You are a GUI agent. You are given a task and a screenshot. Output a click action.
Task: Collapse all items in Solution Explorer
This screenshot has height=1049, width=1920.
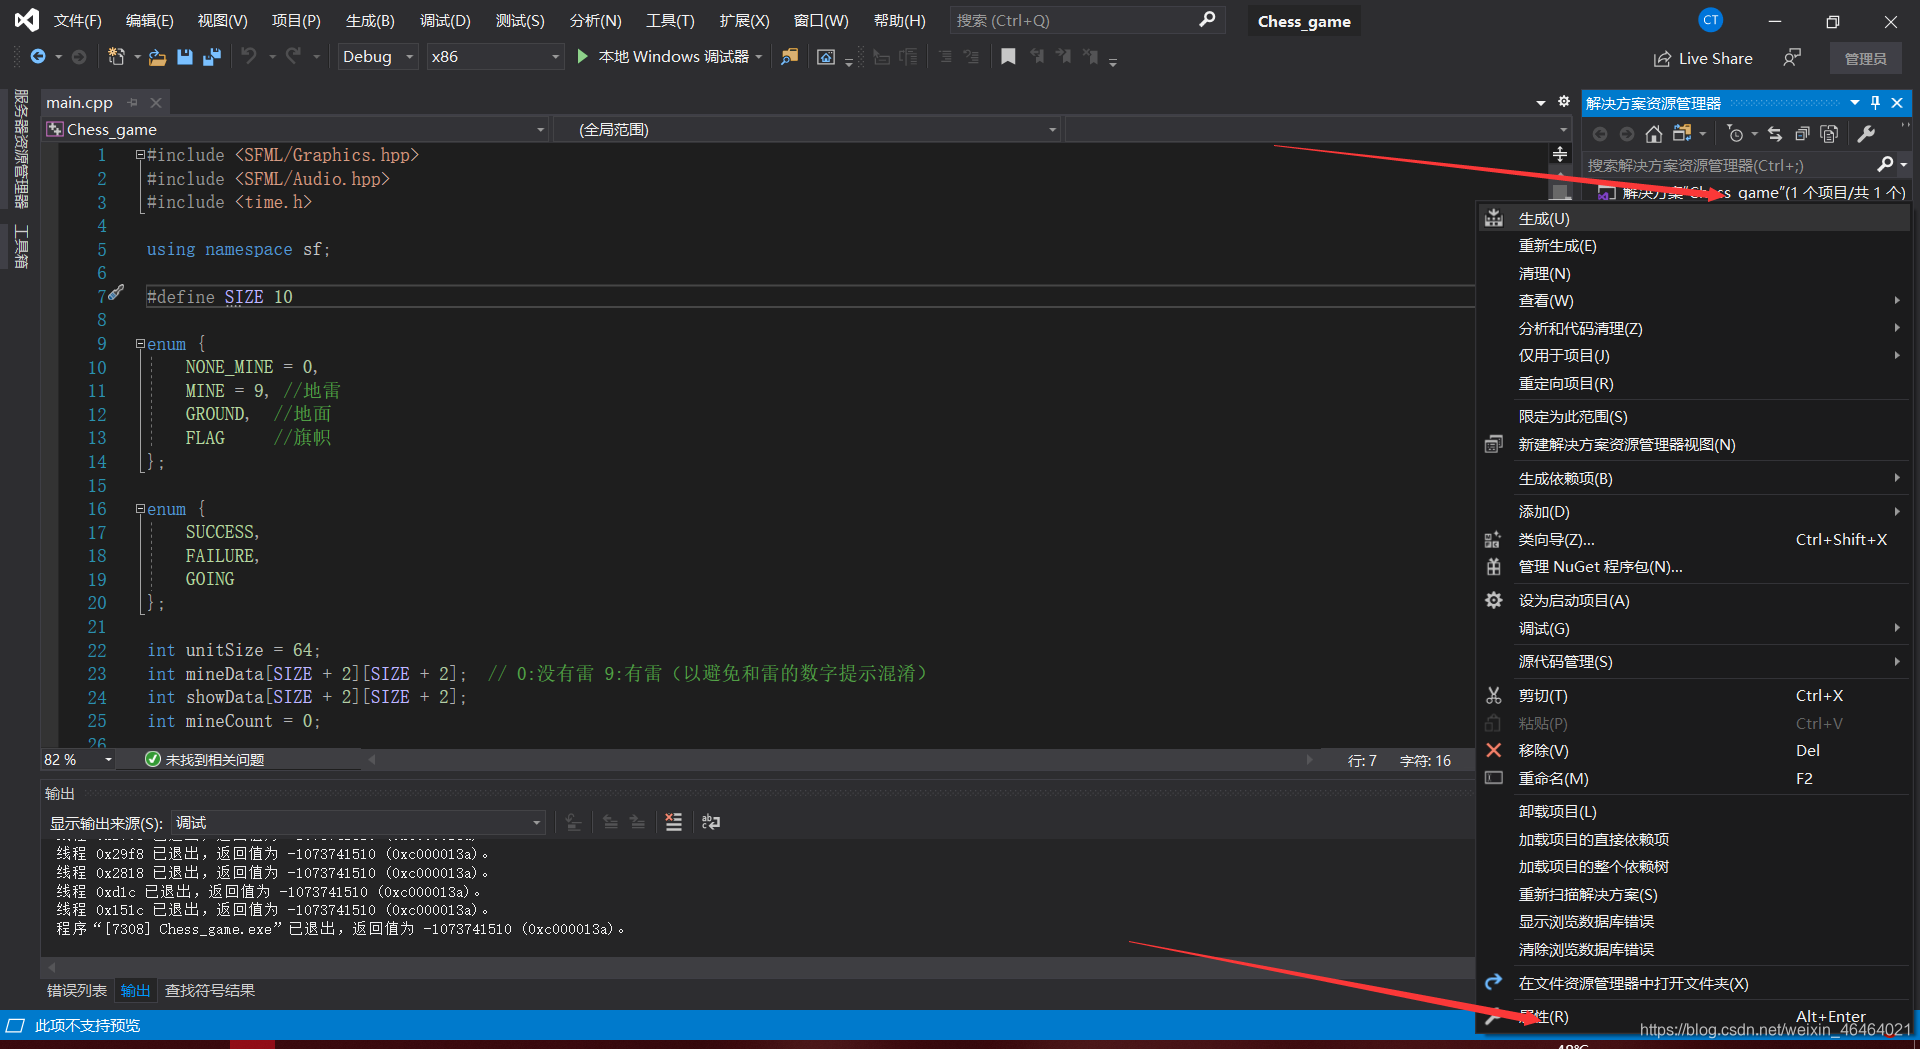click(1802, 134)
